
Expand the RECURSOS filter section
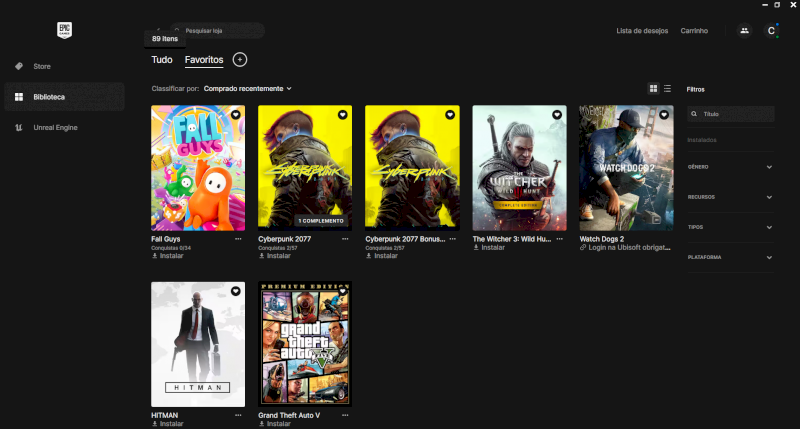pyautogui.click(x=730, y=197)
